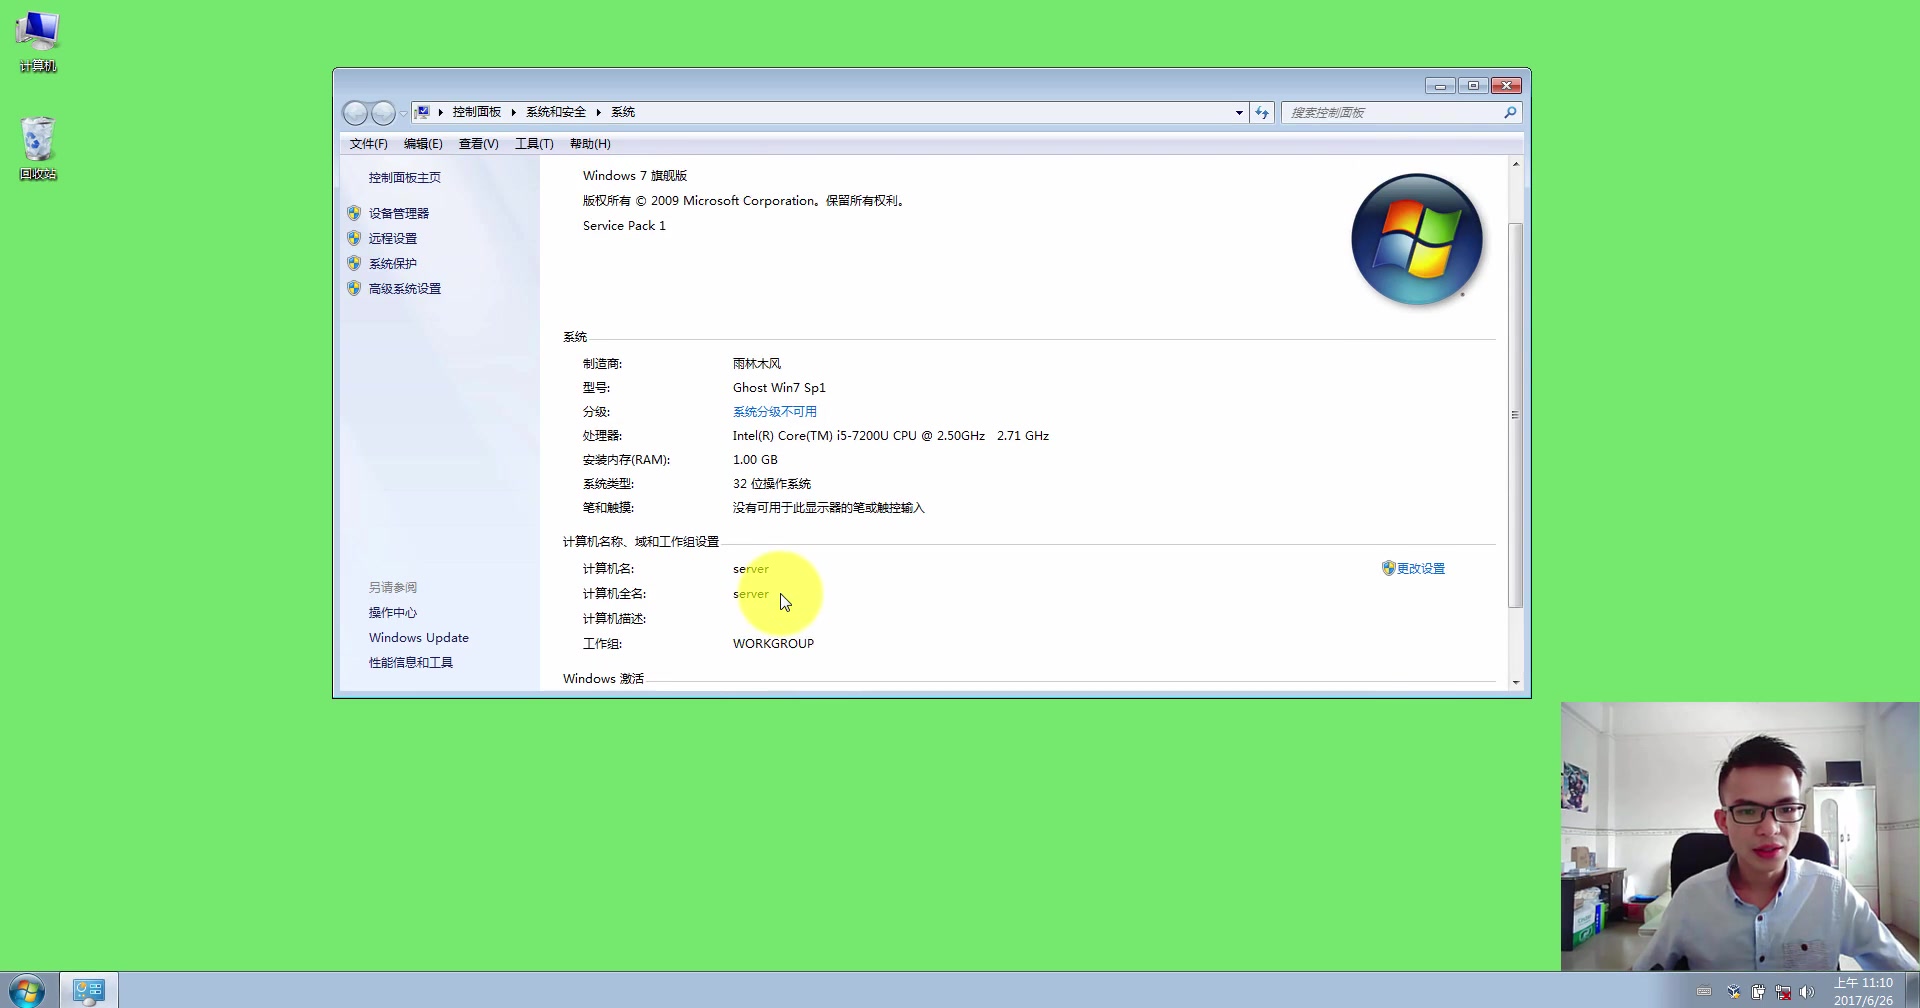Open 远程设置 link

392,238
